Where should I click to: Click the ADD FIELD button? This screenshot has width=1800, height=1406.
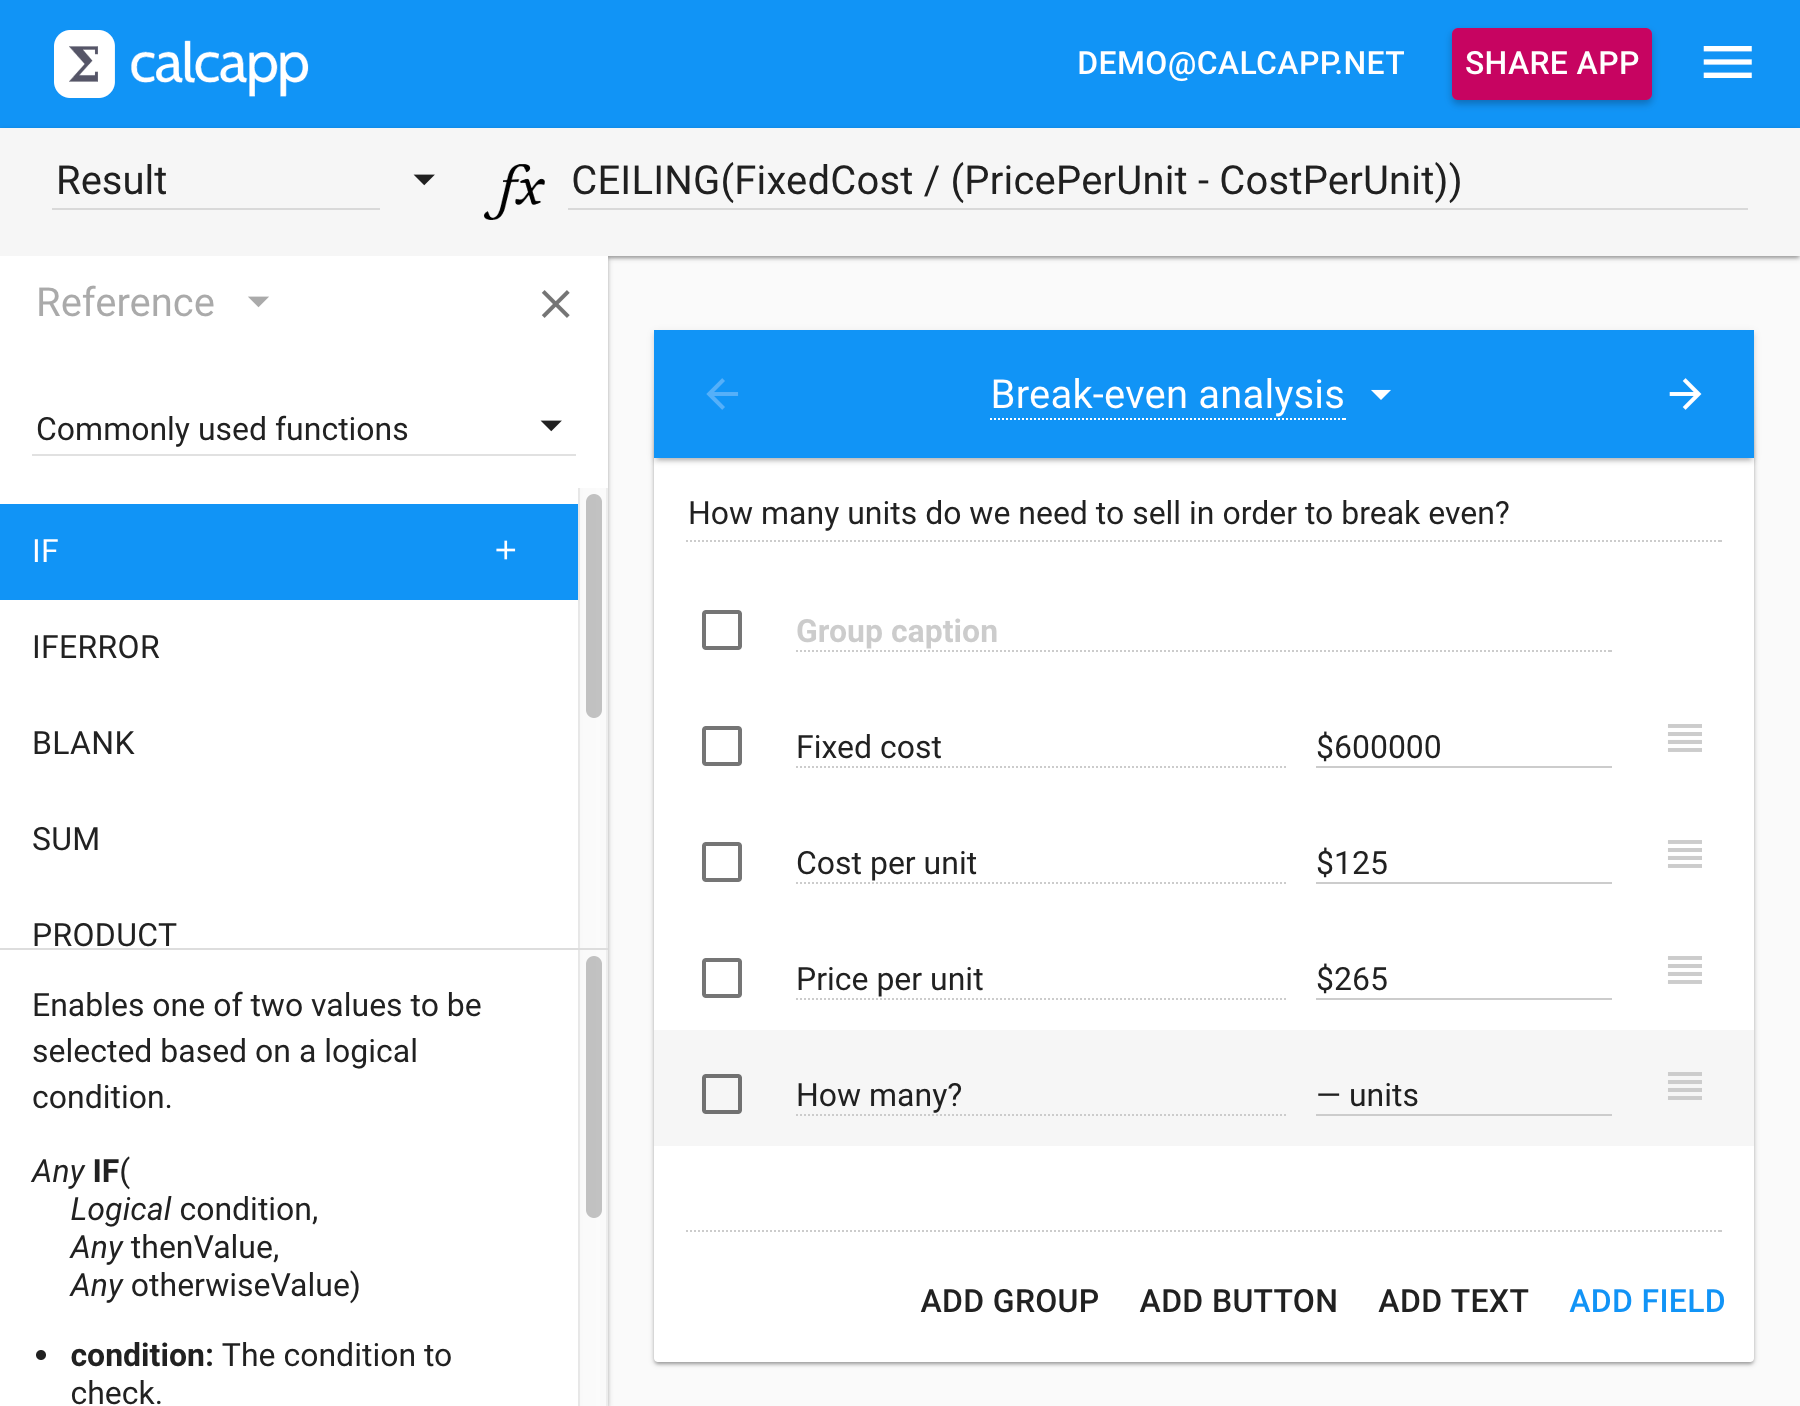[1646, 1301]
